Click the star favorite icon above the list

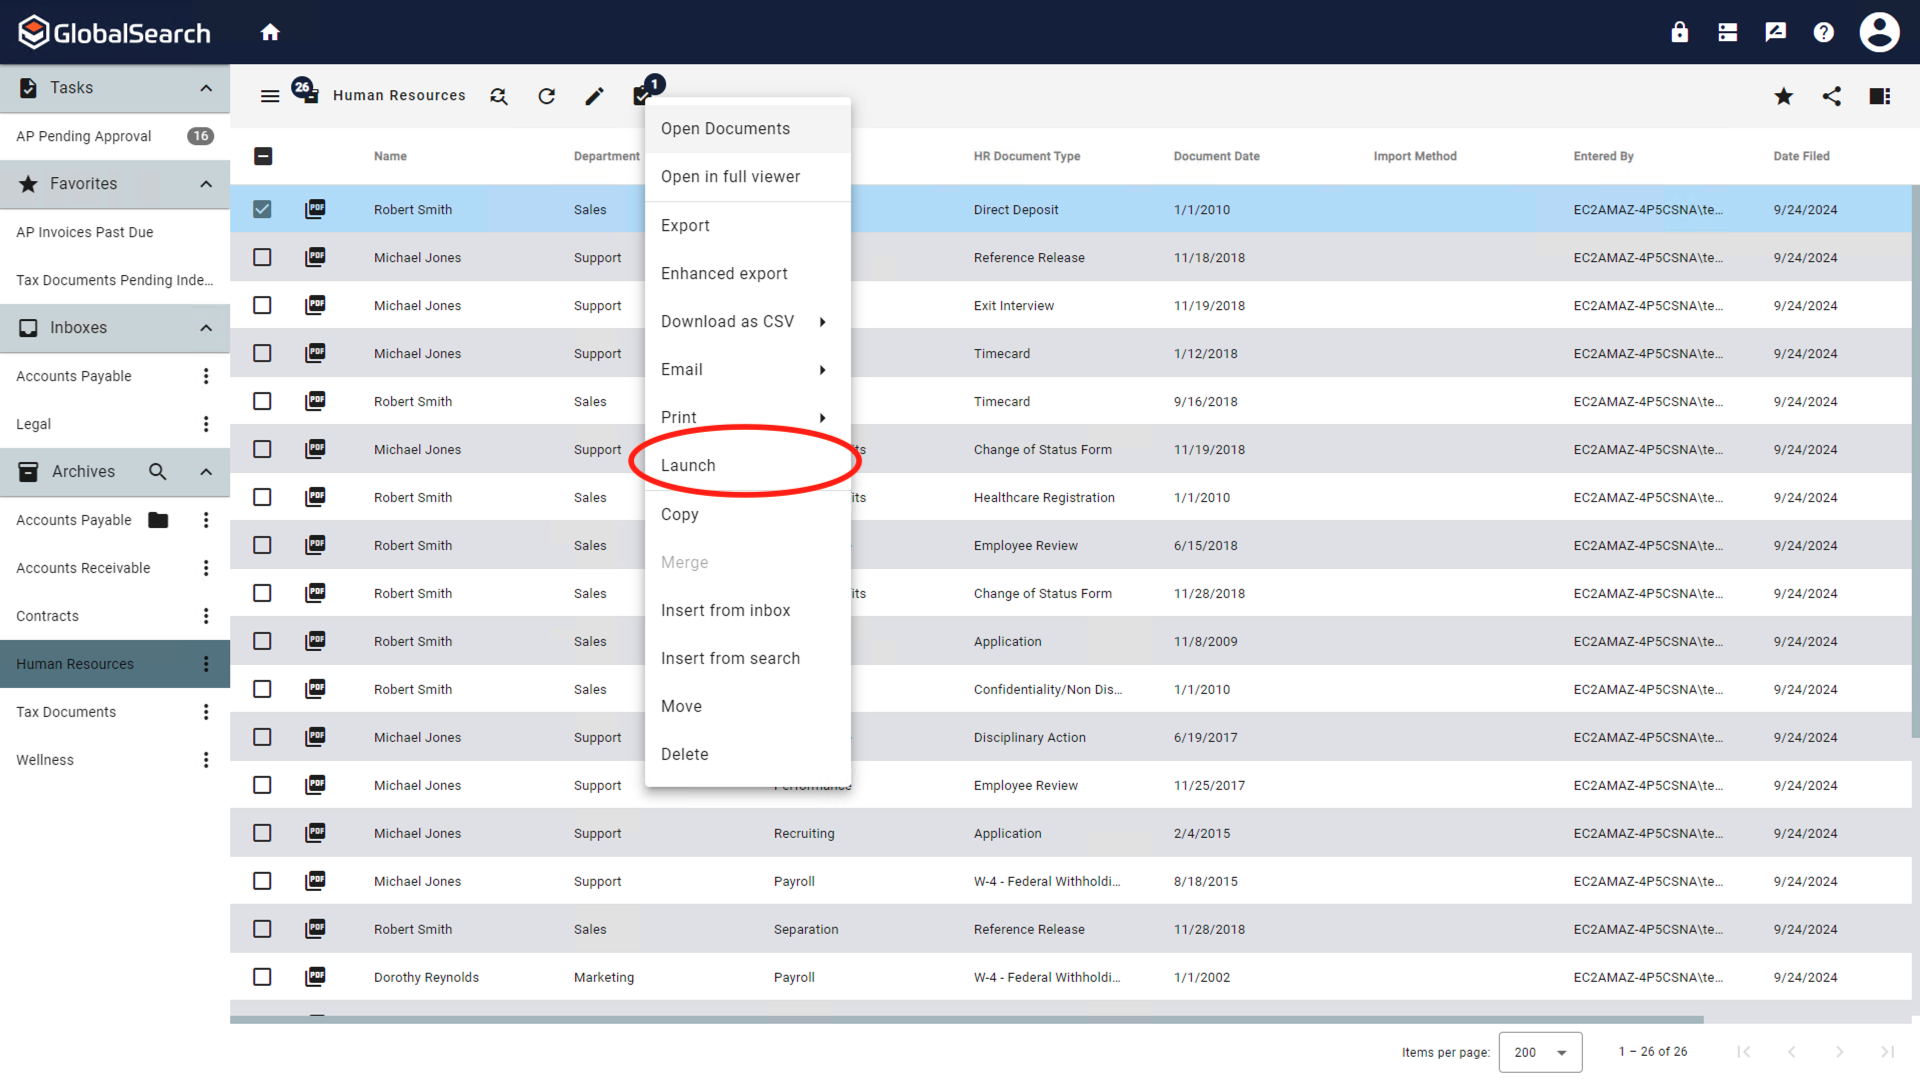[1783, 96]
